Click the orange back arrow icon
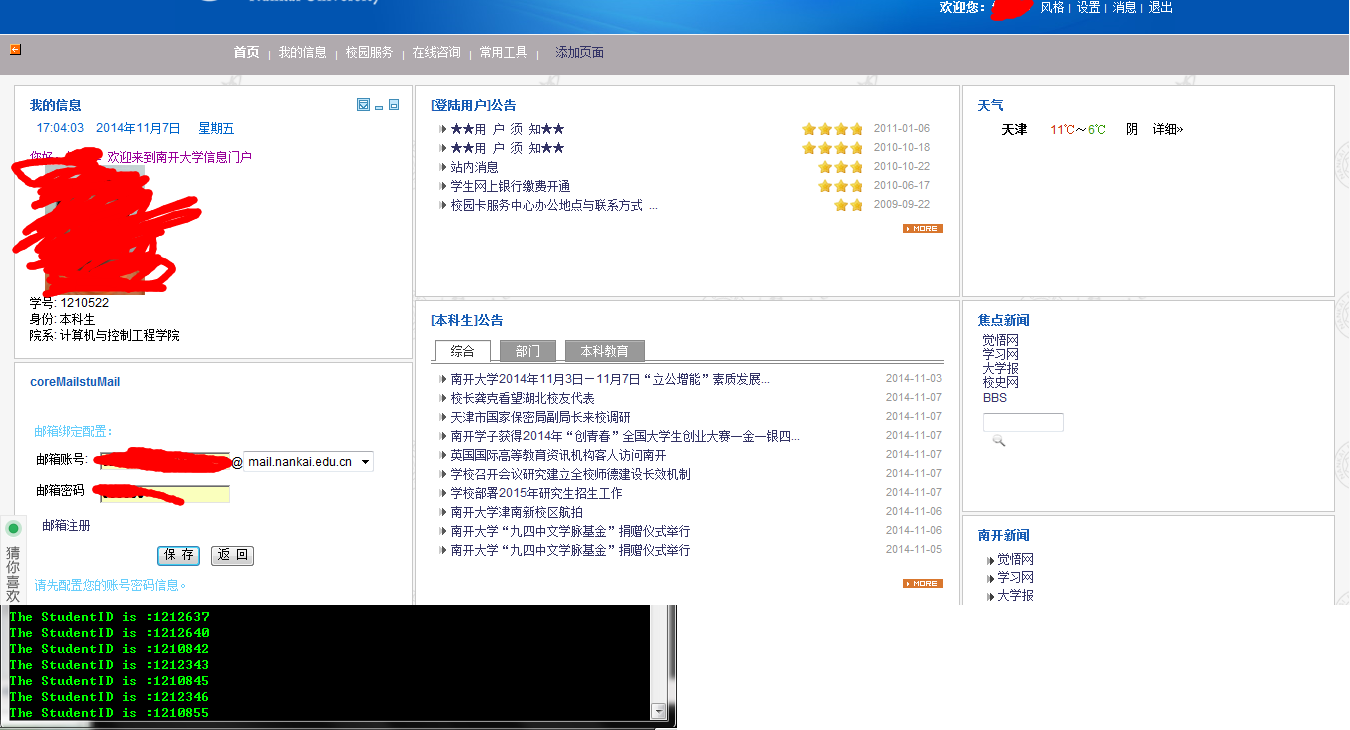Viewport: 1350px width, 730px height. click(15, 49)
